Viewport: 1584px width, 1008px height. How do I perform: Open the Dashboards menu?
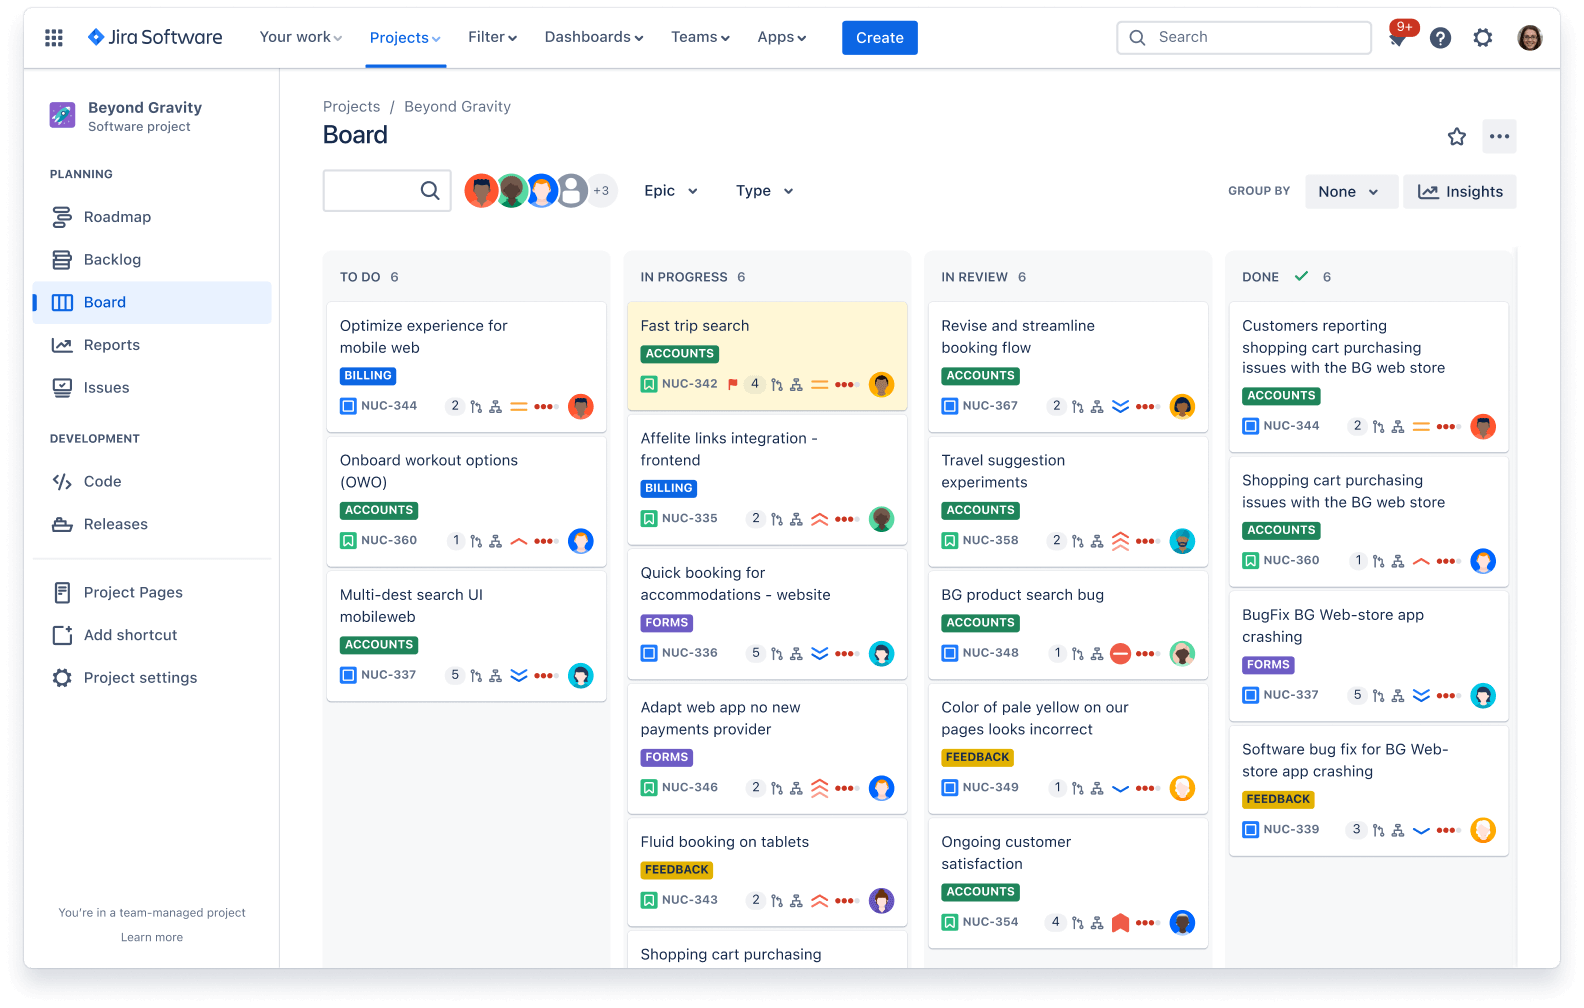593,38
